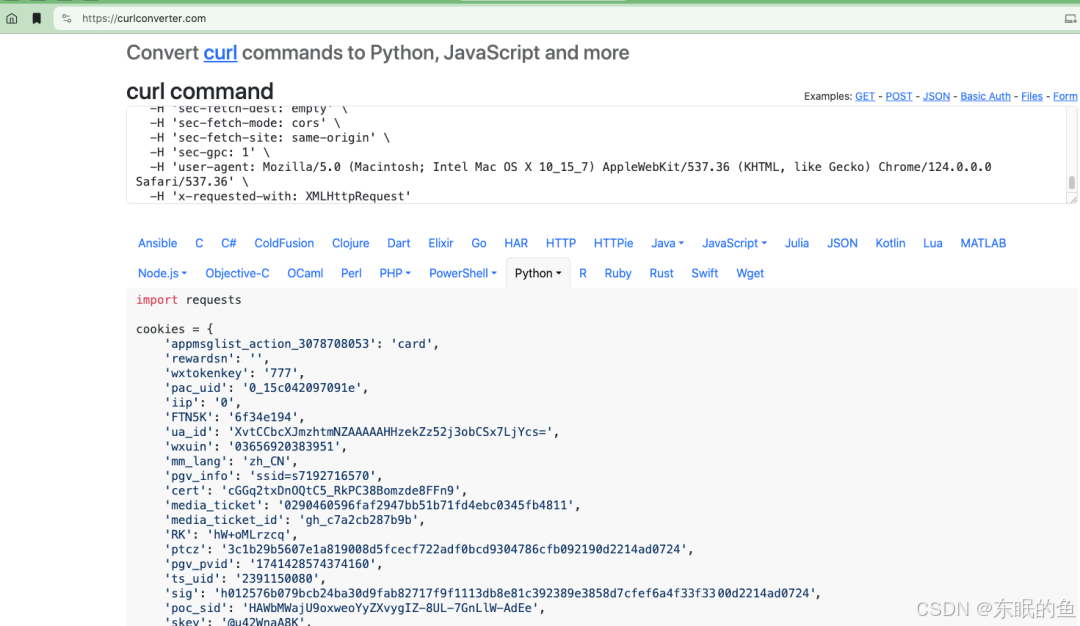1080x626 pixels.
Task: Grab the textarea resize handle corner
Action: pyautogui.click(x=1072, y=198)
